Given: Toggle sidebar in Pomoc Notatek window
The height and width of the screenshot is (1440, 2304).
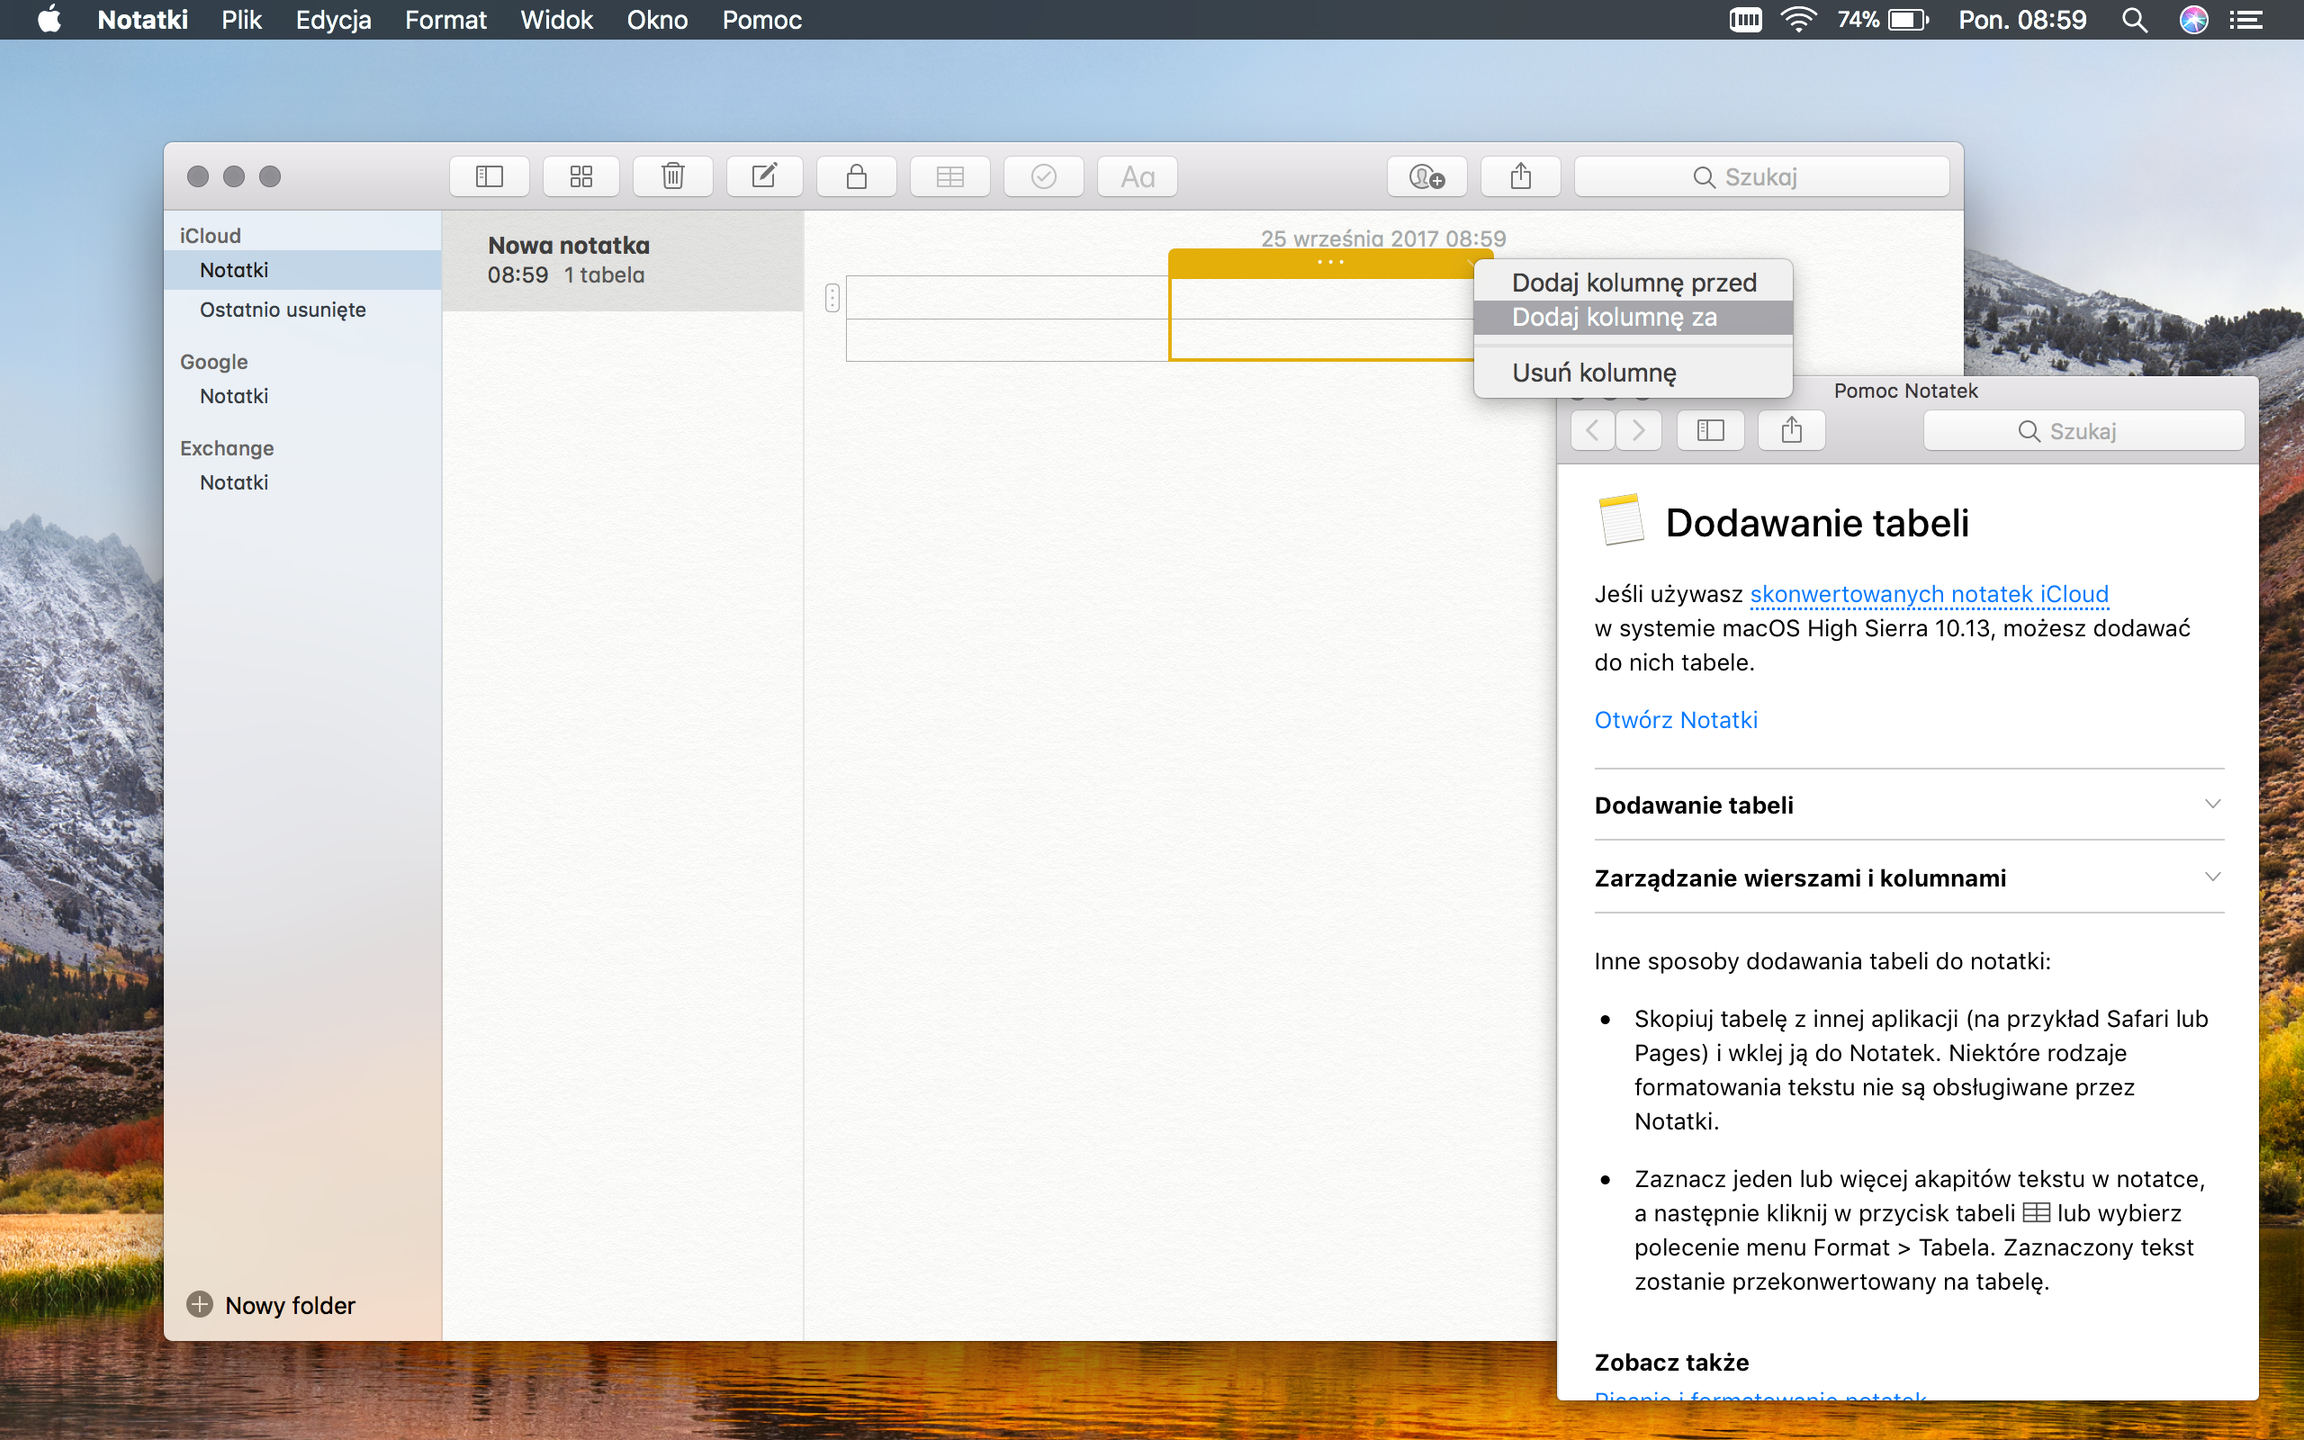Looking at the screenshot, I should (x=1710, y=431).
